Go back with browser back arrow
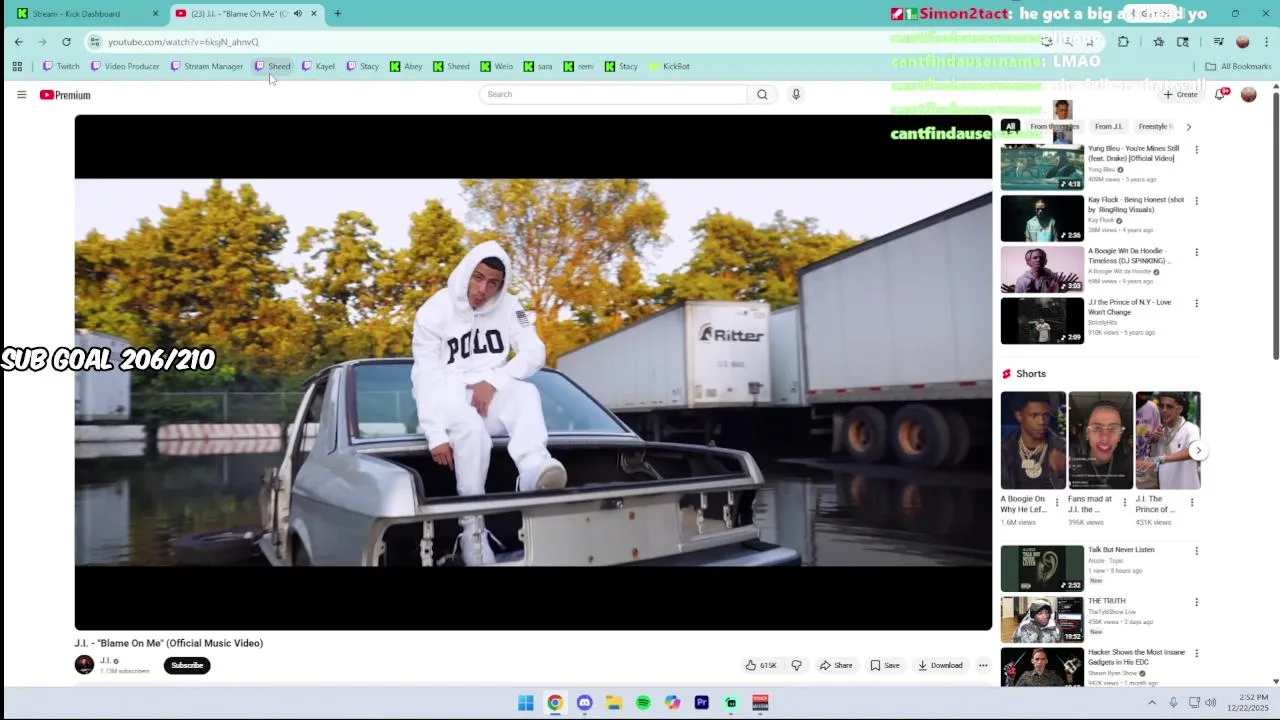This screenshot has width=1280, height=720. [x=18, y=42]
